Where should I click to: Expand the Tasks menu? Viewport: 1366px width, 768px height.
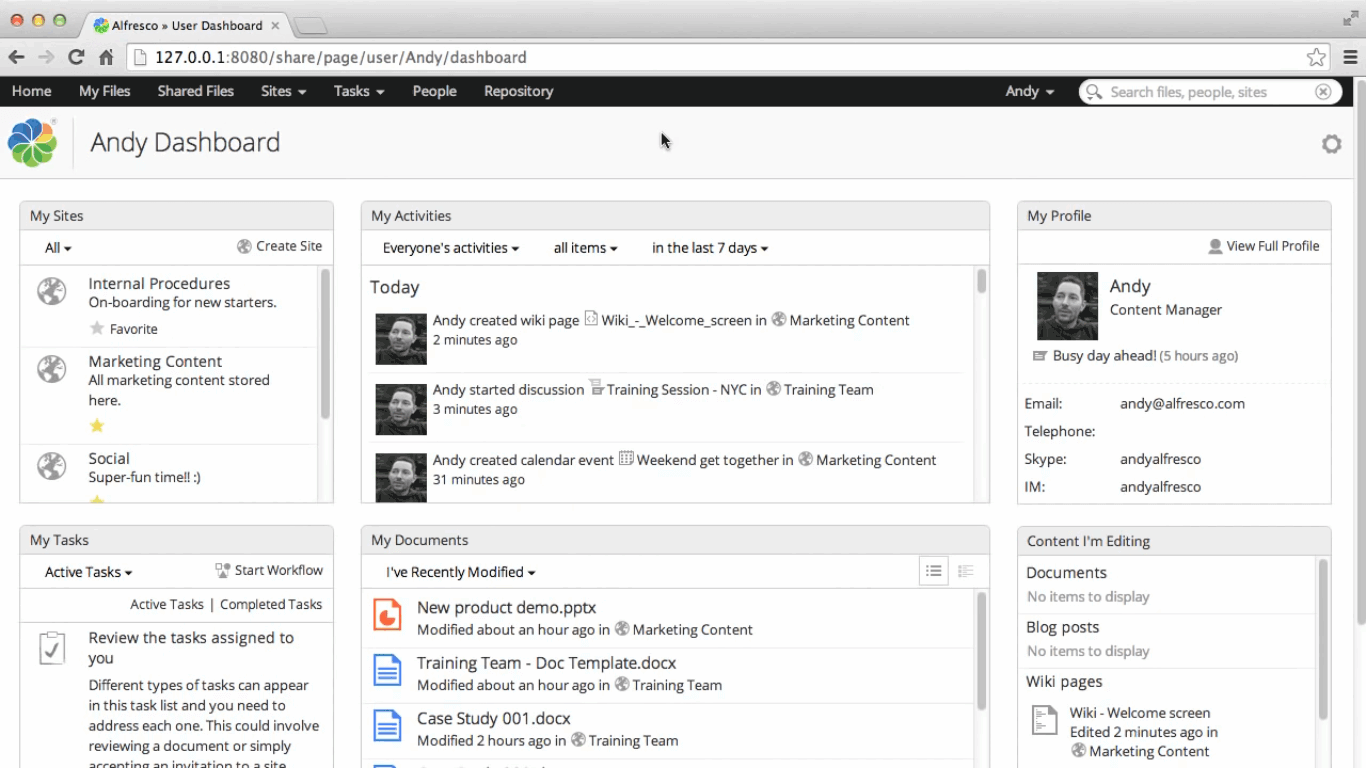click(359, 91)
